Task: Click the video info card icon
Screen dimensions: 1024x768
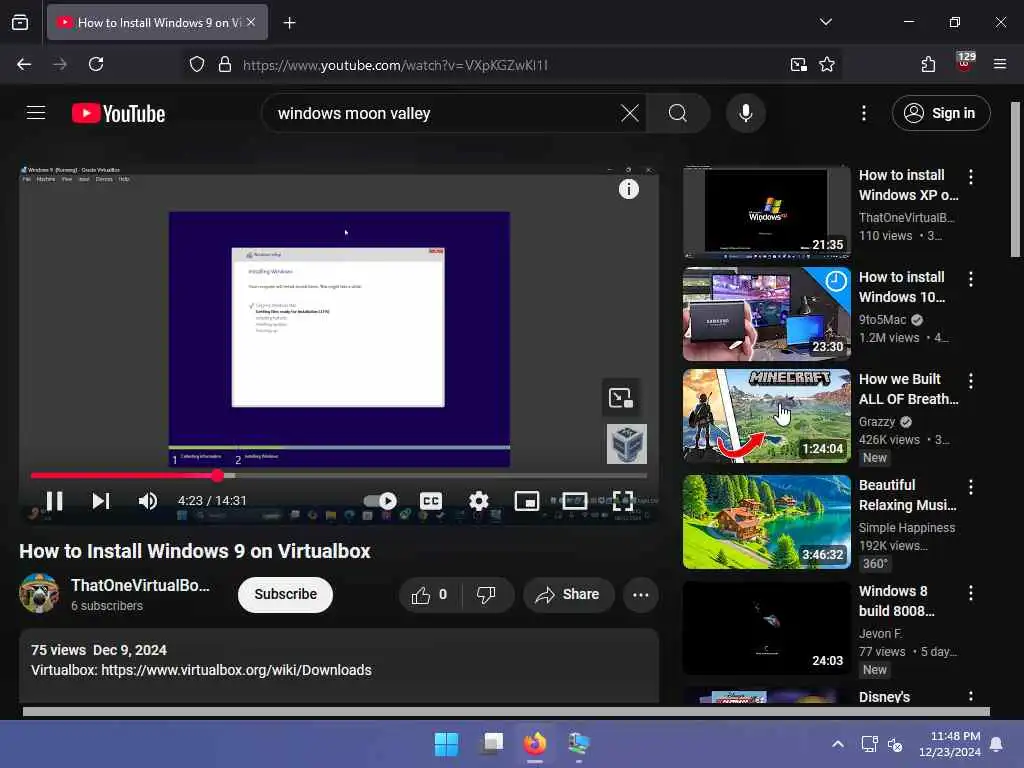Action: point(628,189)
